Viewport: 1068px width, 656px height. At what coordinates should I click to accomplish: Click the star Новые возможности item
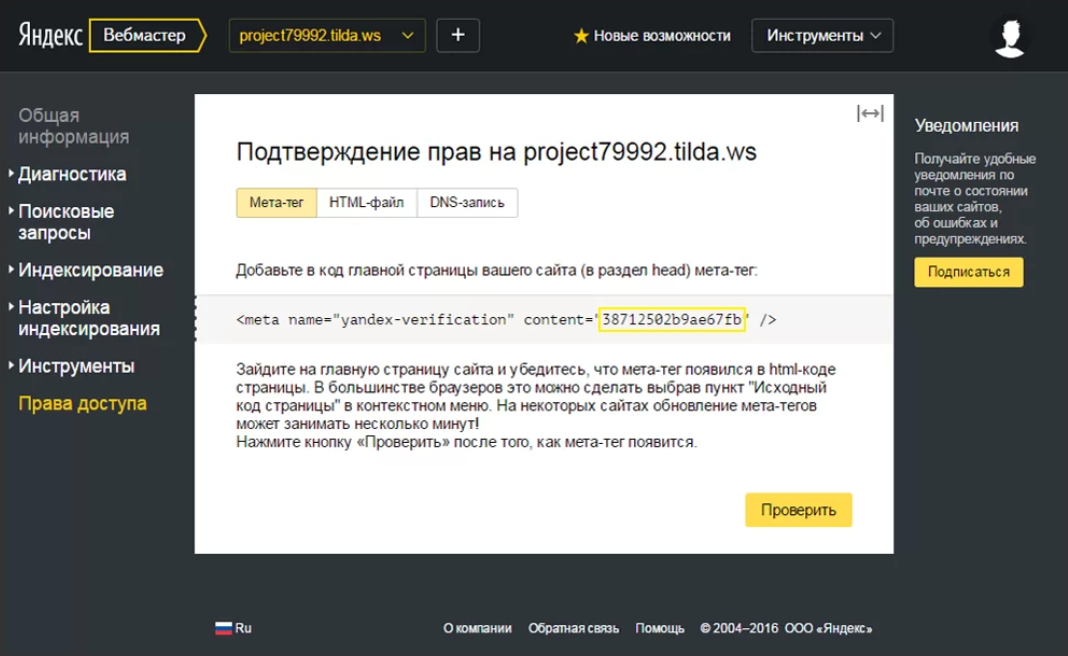[652, 36]
